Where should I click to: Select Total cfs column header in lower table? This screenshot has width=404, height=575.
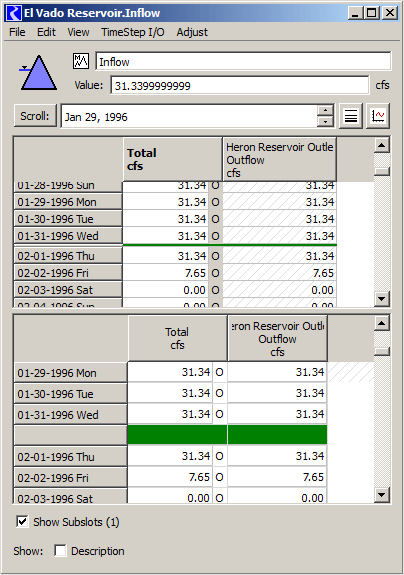point(177,338)
